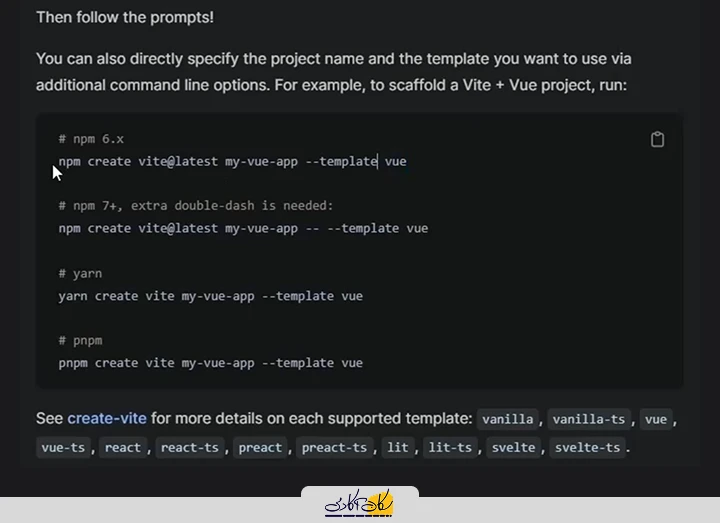Click the lit-ts template tag
Viewport: 720px width, 523px height.
pyautogui.click(x=450, y=447)
